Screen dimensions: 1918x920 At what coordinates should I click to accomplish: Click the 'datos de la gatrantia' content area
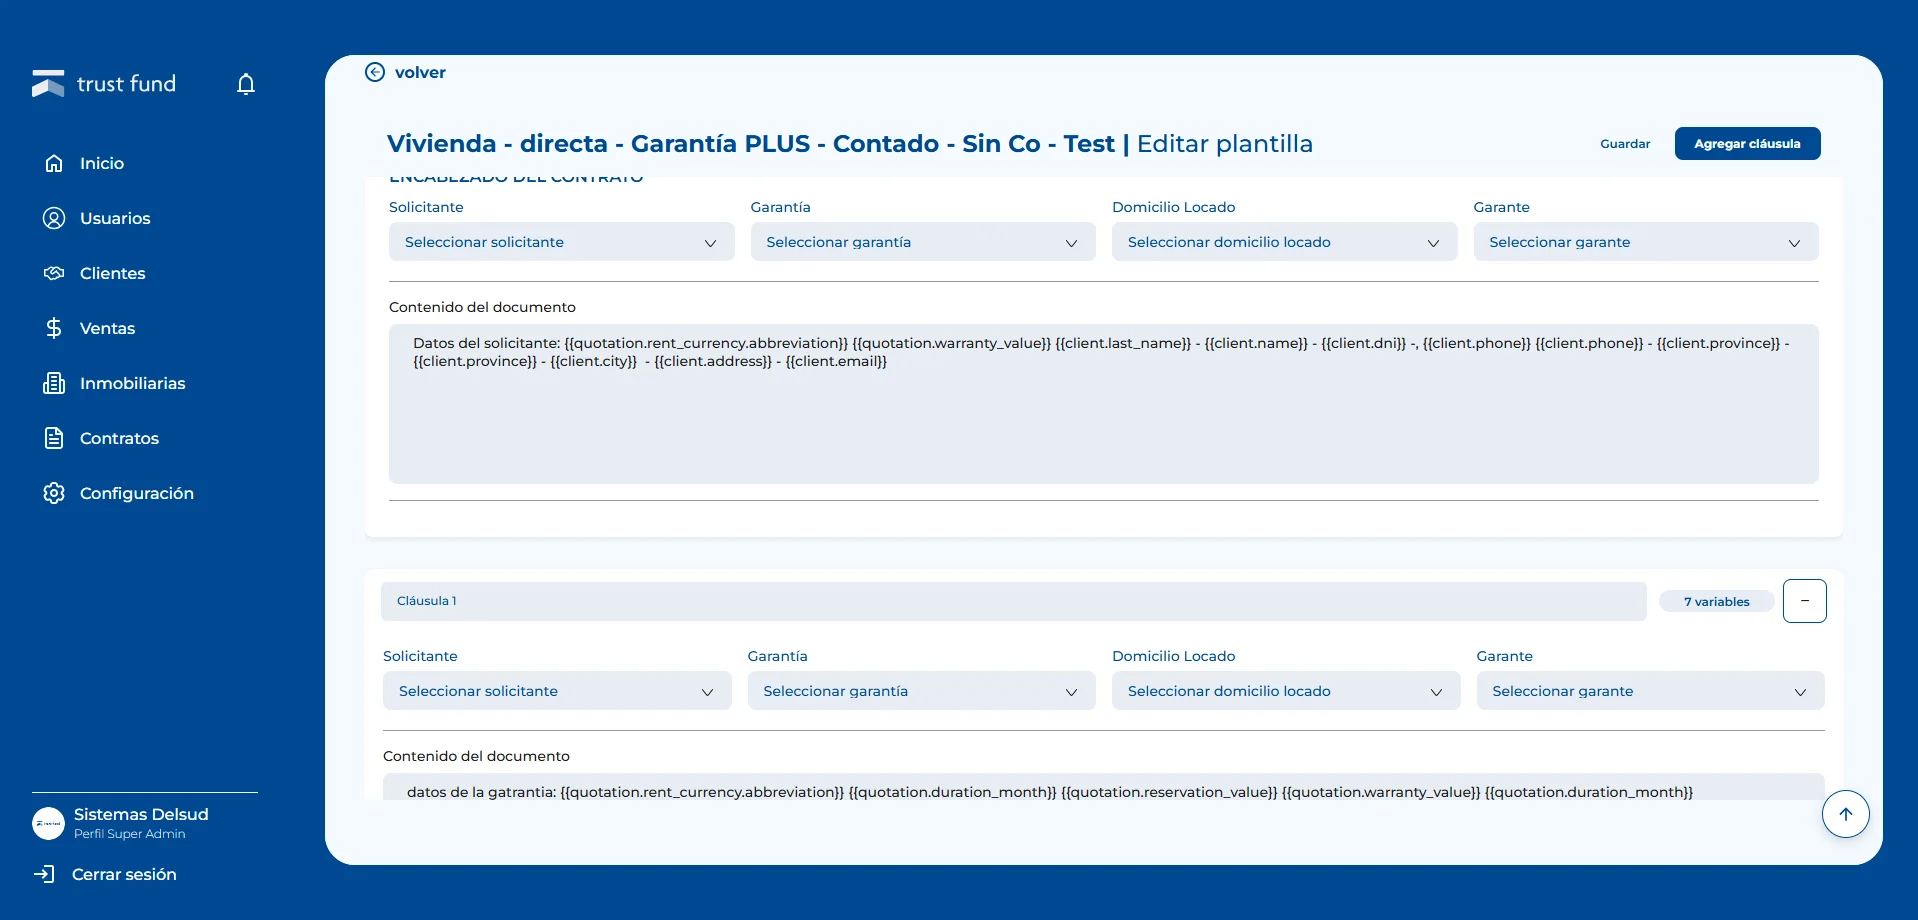1104,787
